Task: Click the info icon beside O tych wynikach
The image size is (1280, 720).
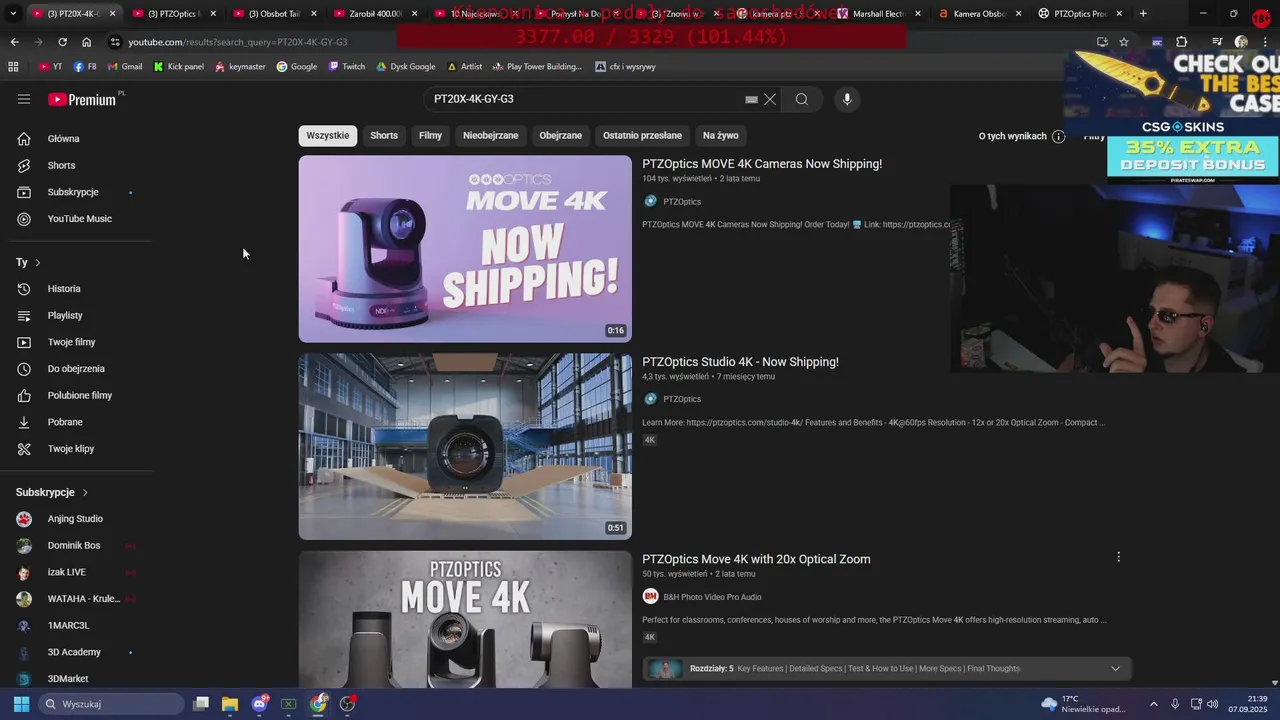Action: (1059, 136)
